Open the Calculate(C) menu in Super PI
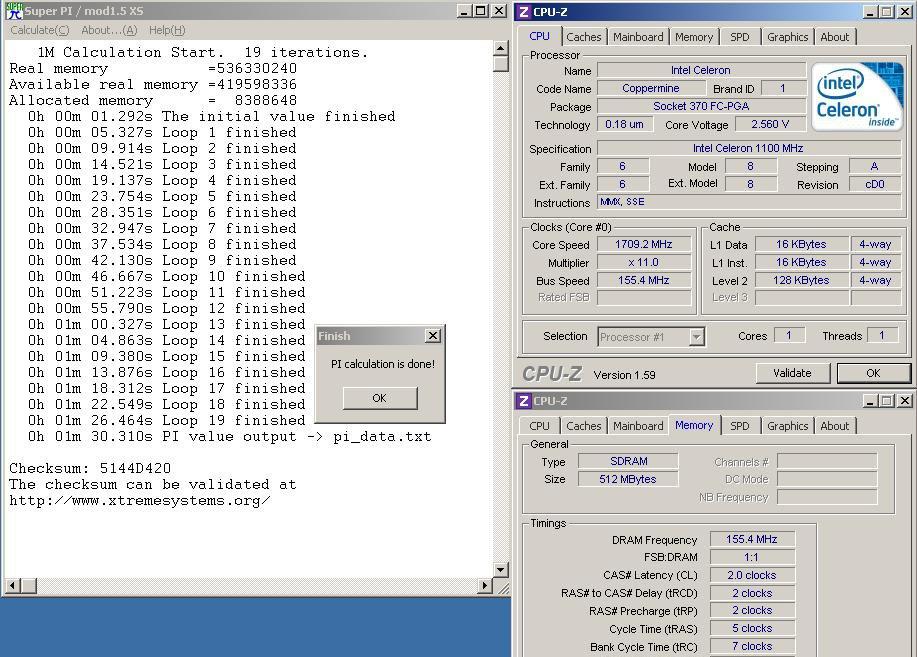Screen dimensions: 917x657 pos(40,30)
